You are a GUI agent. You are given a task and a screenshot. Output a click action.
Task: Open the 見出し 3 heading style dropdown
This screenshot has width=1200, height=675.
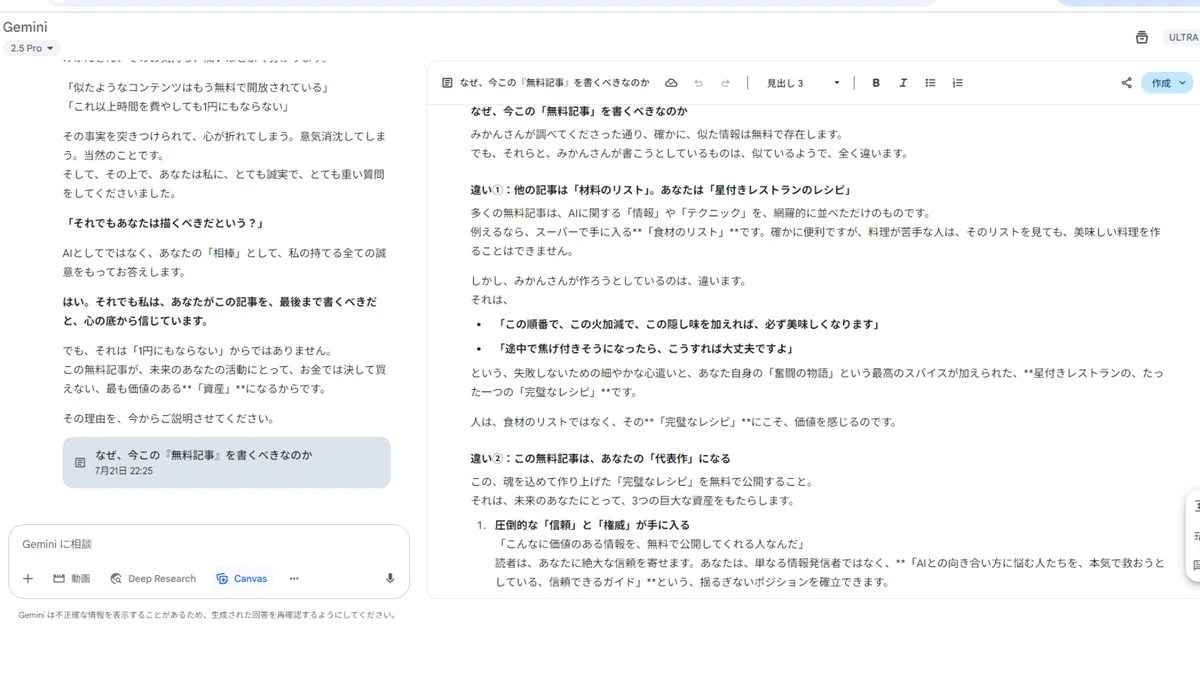click(802, 83)
